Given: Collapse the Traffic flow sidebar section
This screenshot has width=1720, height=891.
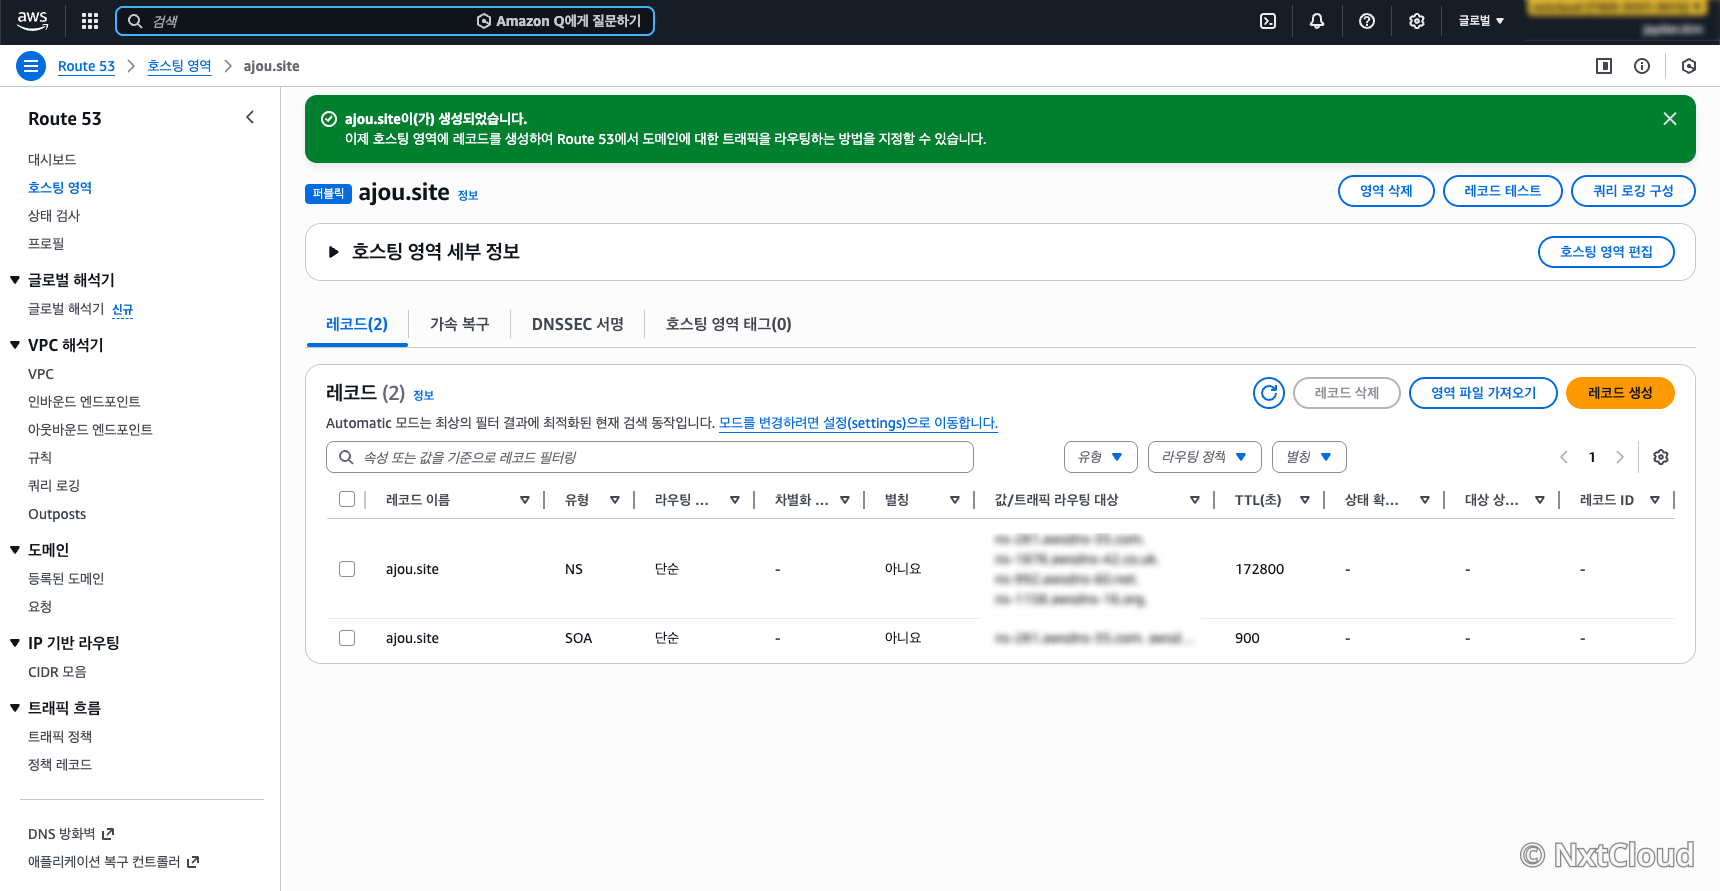Looking at the screenshot, I should coord(15,708).
